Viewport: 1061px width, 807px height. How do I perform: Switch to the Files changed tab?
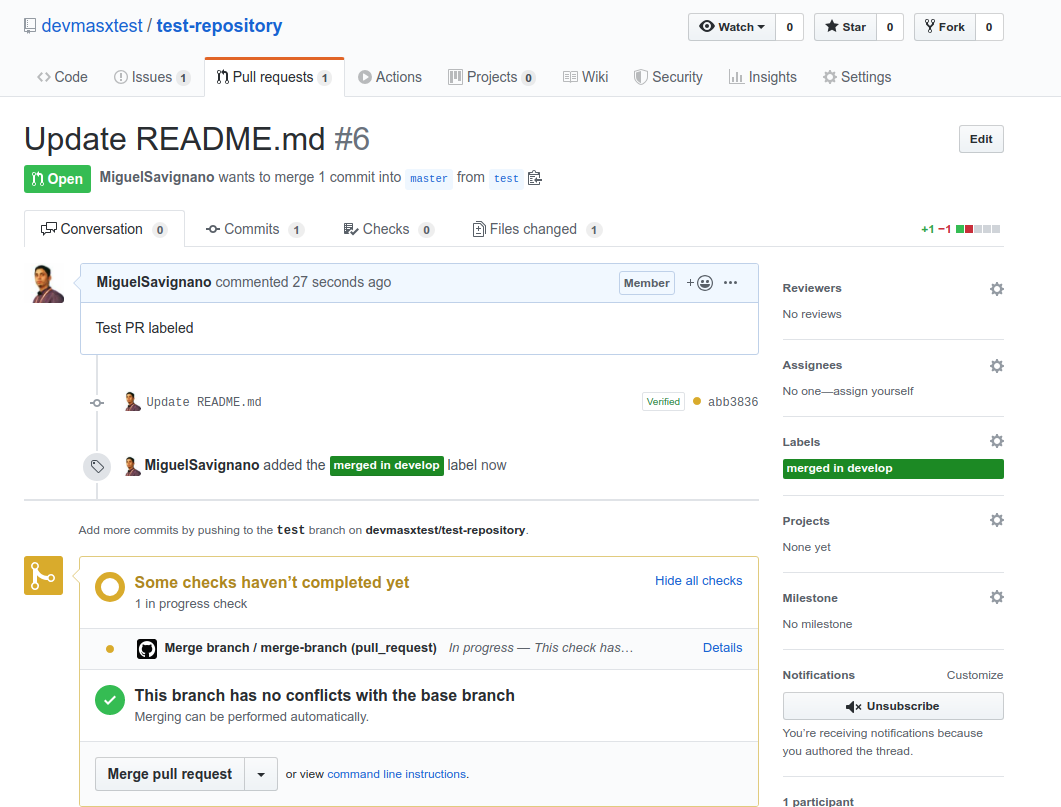(537, 229)
